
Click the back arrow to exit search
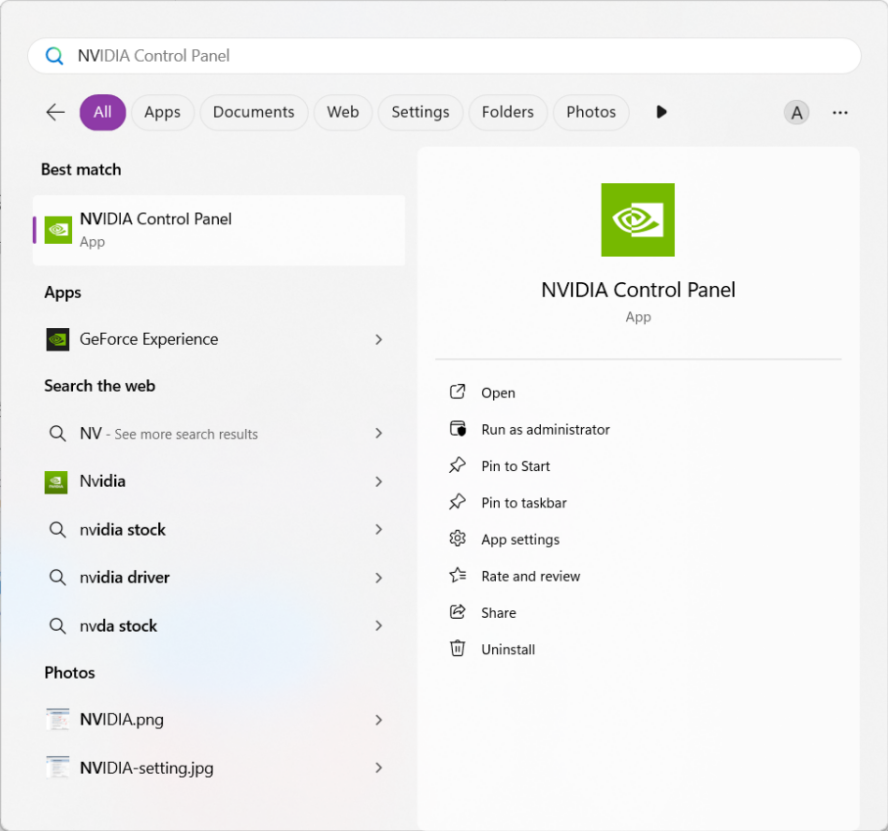55,112
